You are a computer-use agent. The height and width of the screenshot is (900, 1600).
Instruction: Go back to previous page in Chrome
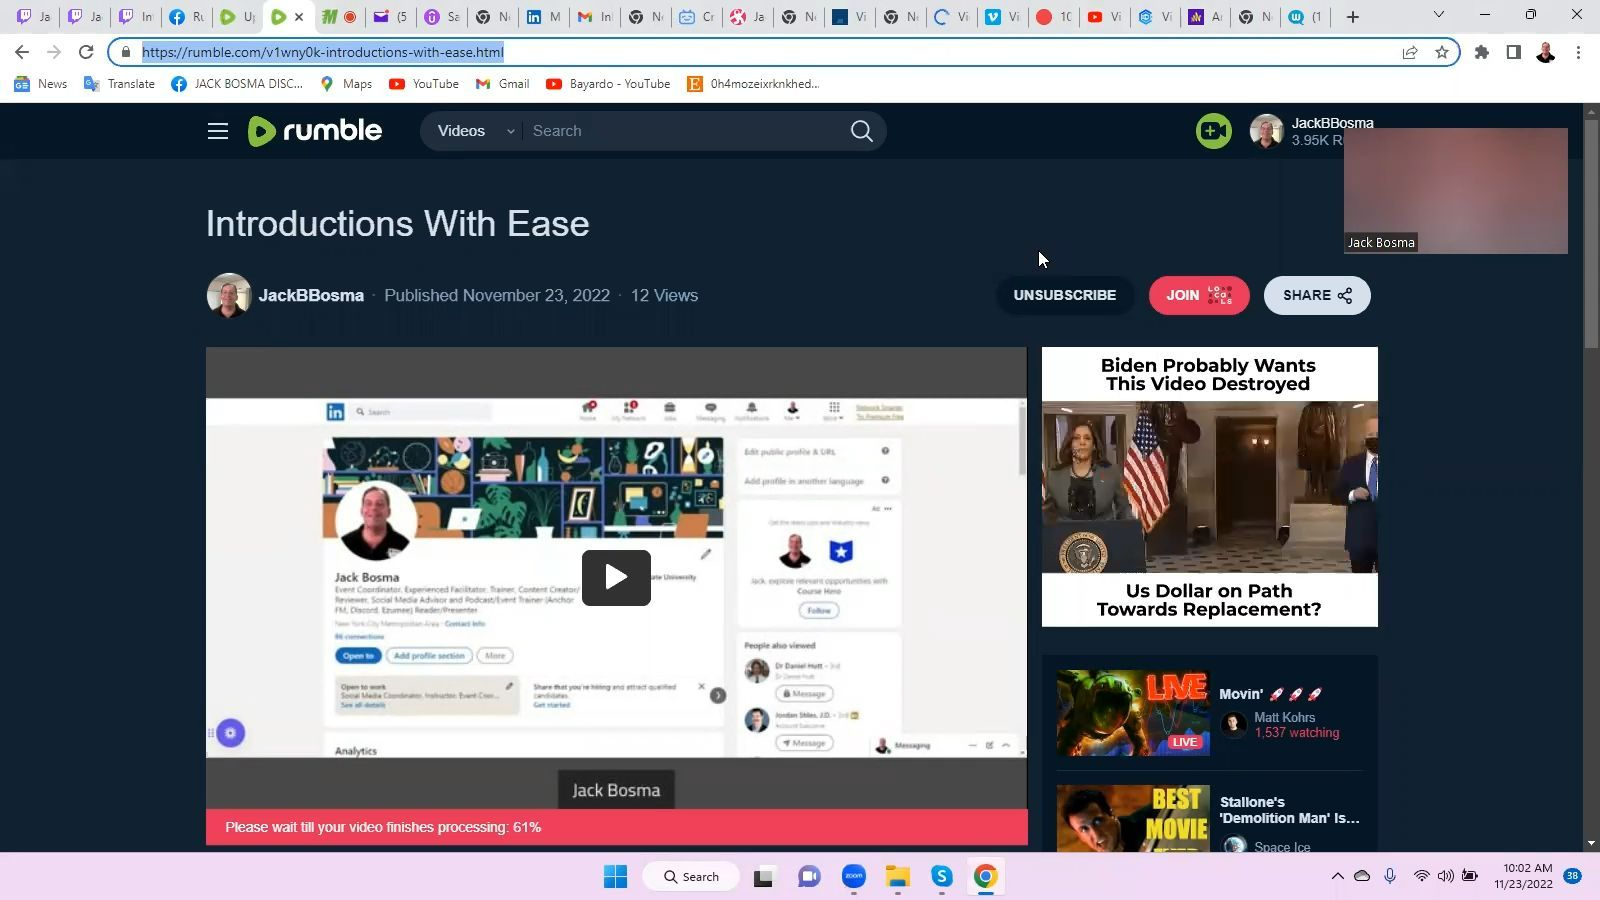[x=22, y=52]
